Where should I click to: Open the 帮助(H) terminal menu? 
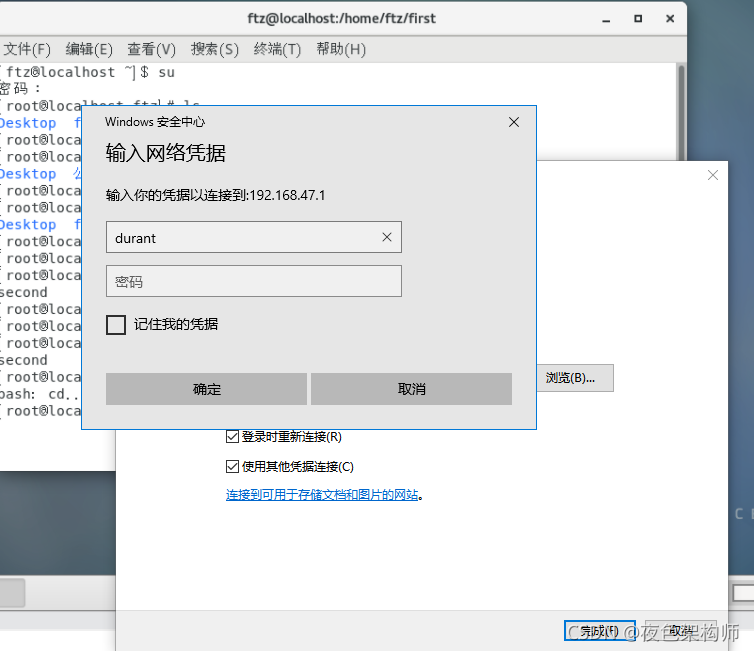(341, 49)
